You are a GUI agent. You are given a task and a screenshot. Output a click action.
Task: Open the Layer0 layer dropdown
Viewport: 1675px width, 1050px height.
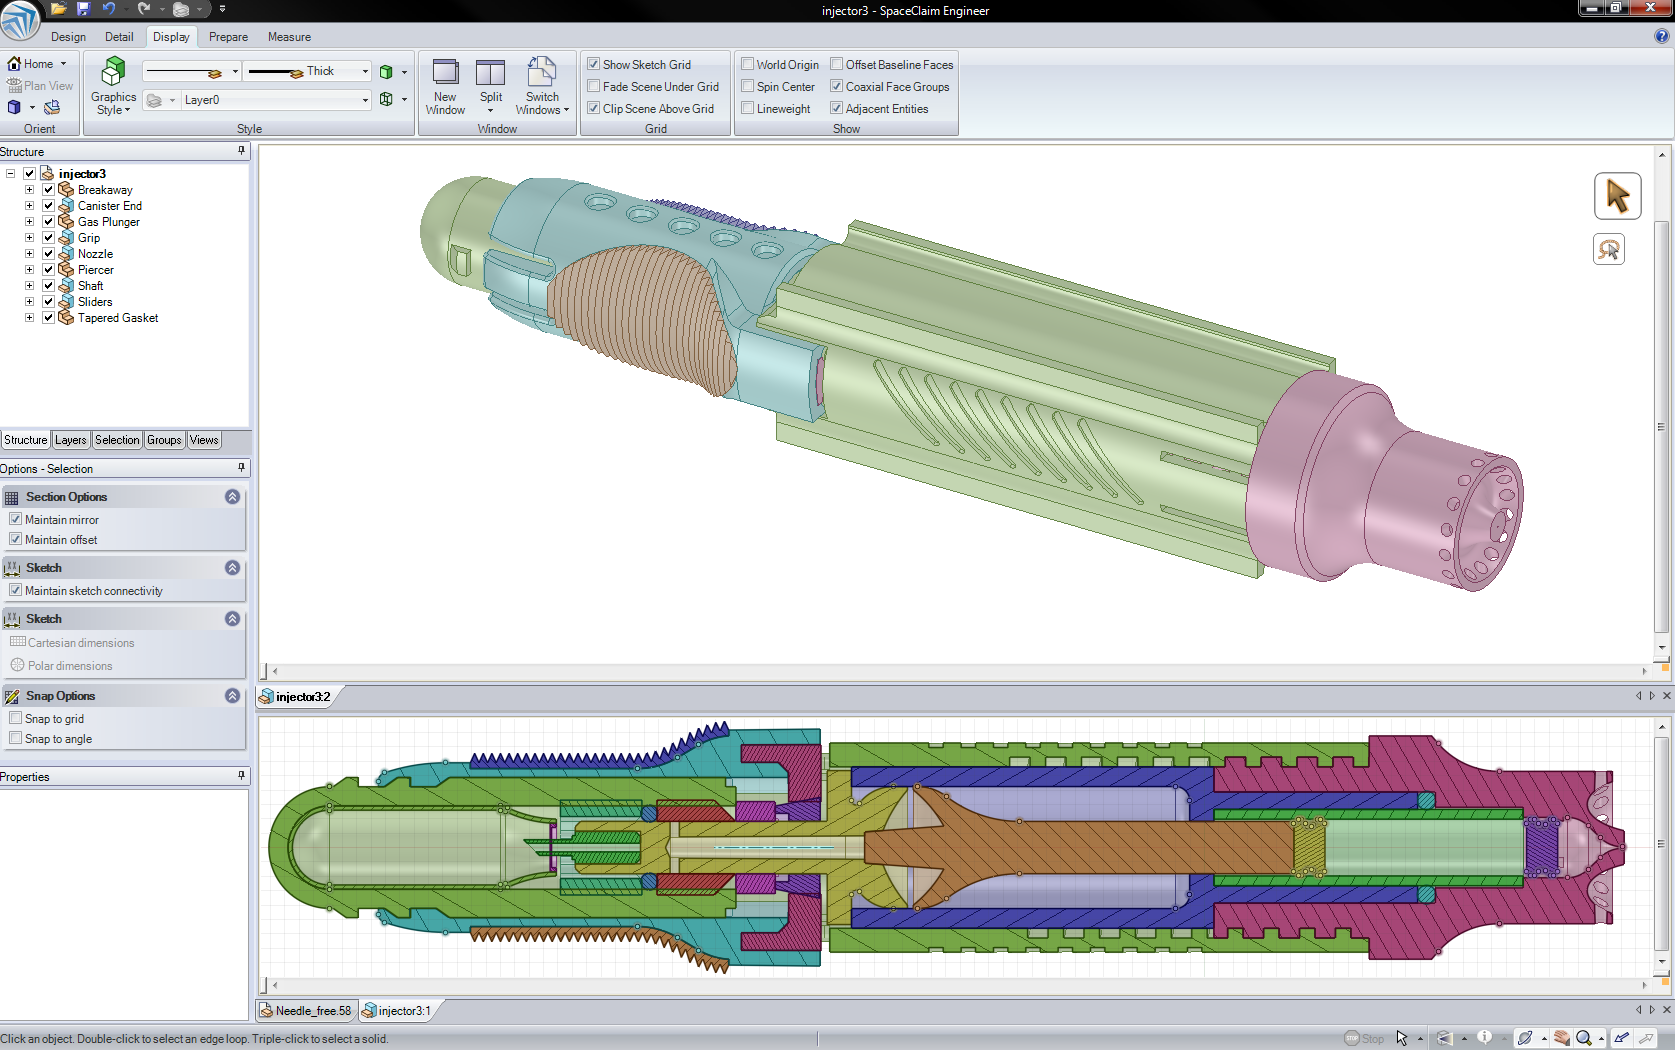[365, 100]
